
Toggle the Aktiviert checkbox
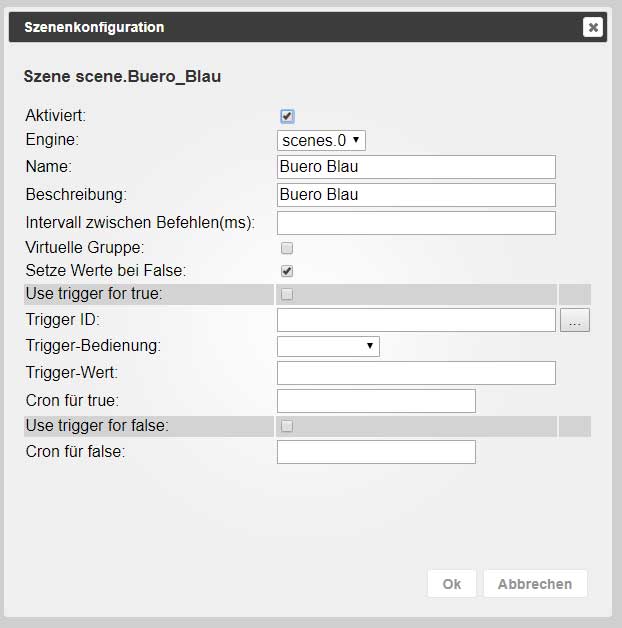(287, 117)
